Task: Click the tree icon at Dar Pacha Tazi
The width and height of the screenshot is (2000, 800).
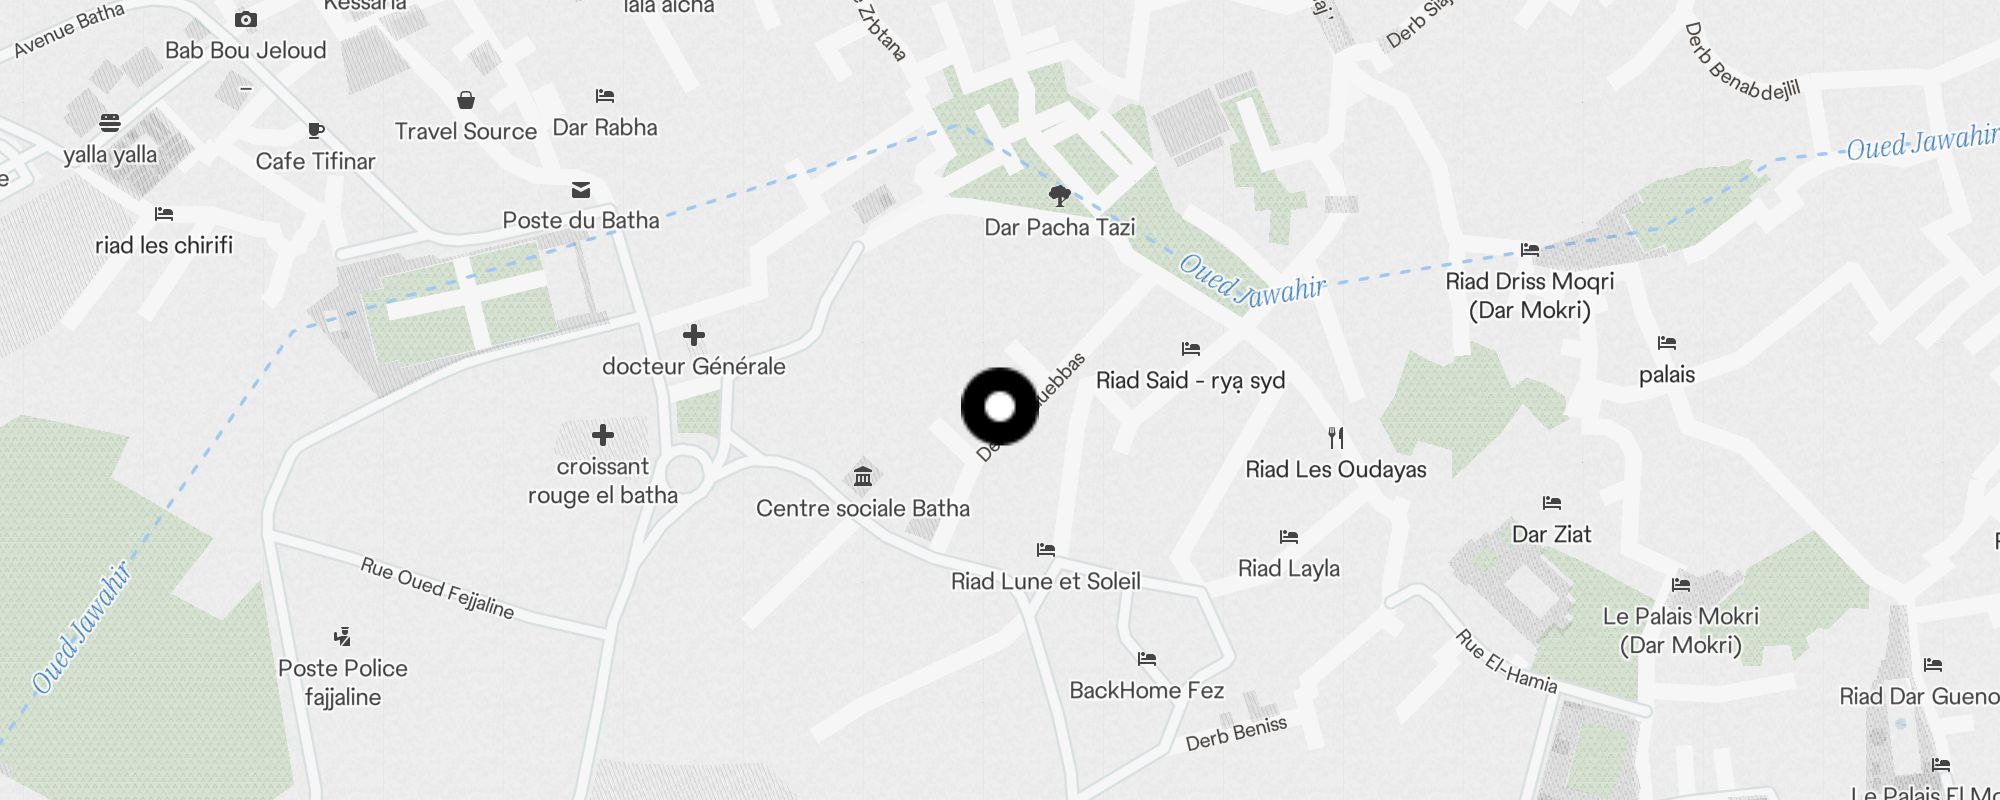Action: pos(1060,195)
